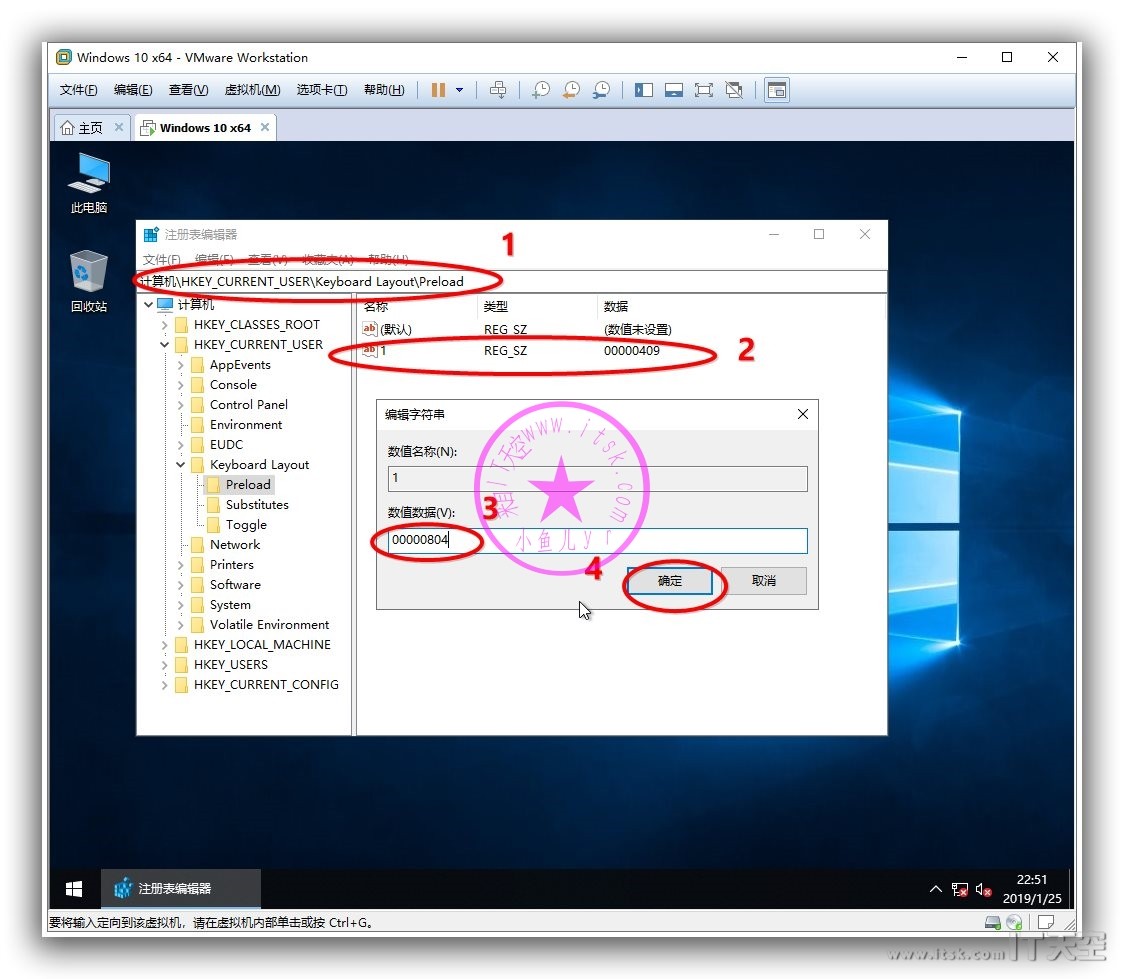This screenshot has height=979, width=1124.
Task: Select value 1 with data 00000409
Action: click(511, 350)
